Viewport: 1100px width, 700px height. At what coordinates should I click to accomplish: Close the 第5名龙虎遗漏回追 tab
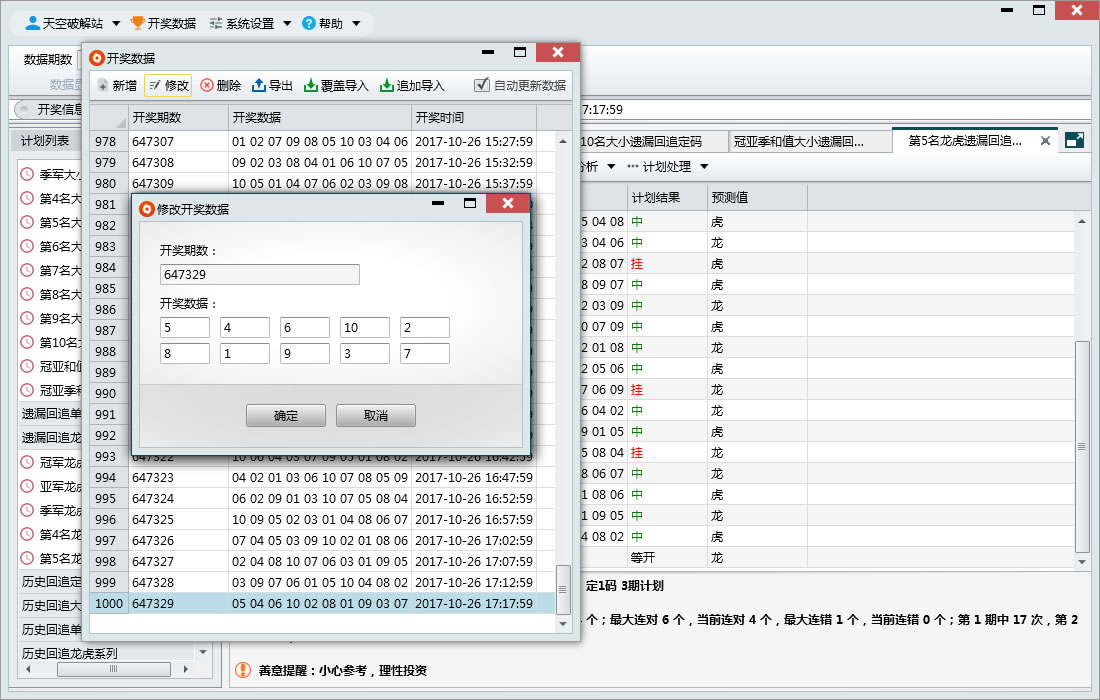(x=1045, y=141)
